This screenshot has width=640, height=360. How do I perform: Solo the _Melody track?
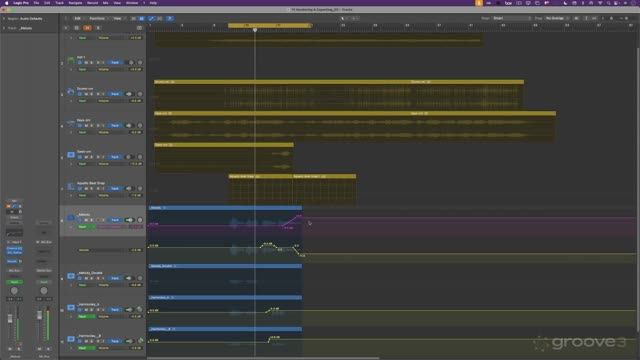click(91, 220)
